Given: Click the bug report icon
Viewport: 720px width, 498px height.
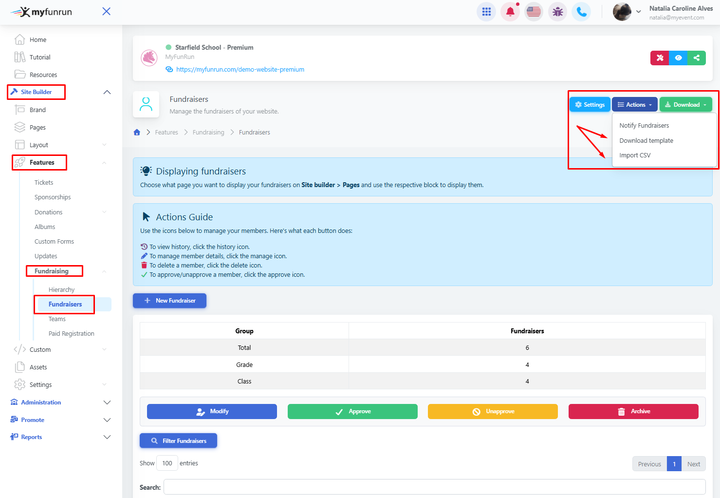Looking at the screenshot, I should point(558,12).
